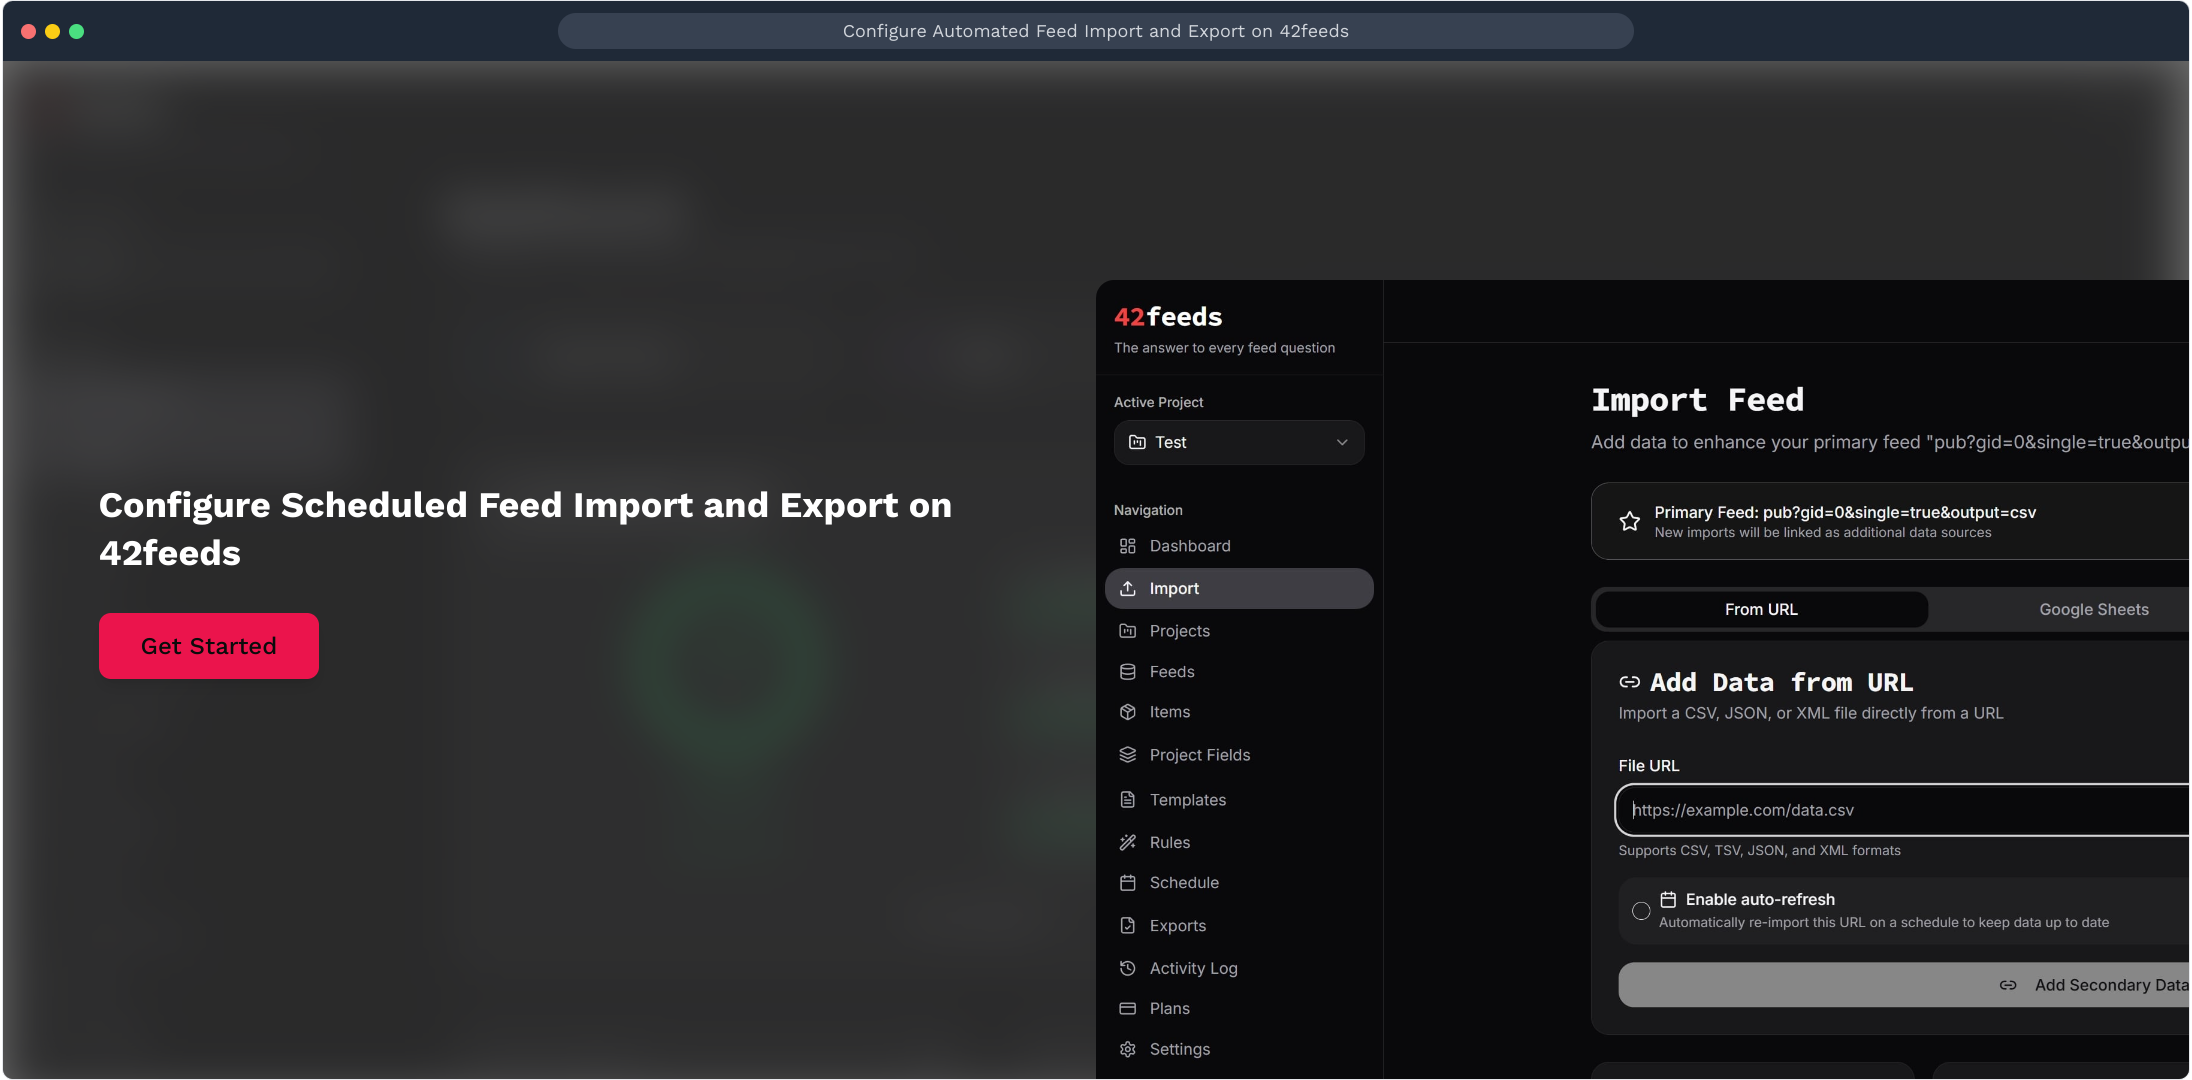
Task: Open Settings from the sidebar
Action: 1179,1049
